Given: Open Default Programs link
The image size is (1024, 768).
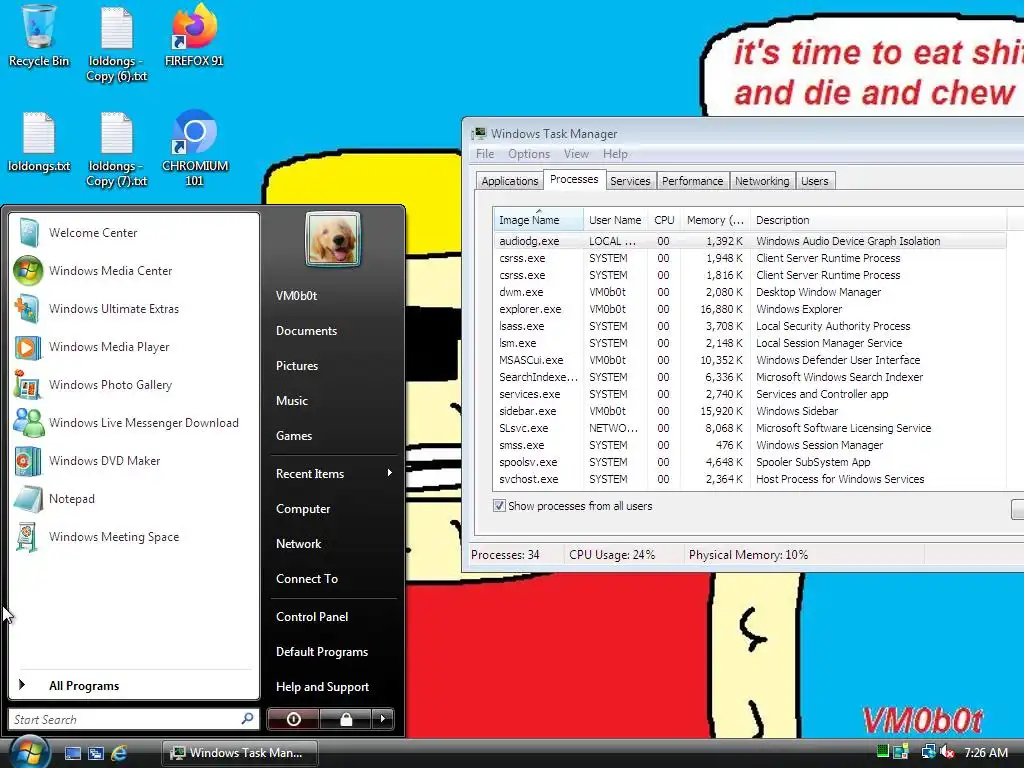Looking at the screenshot, I should pos(333,652).
